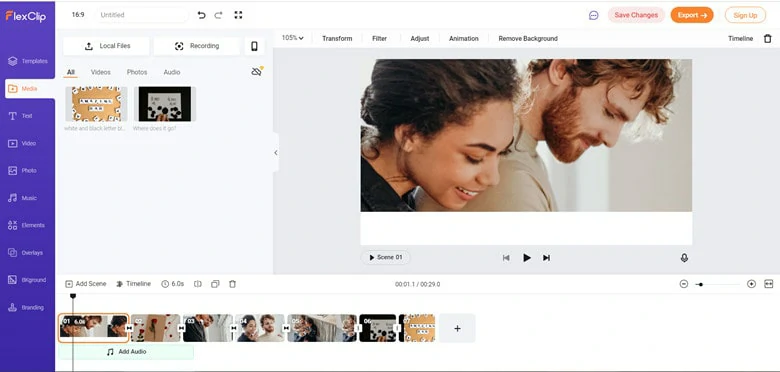Image resolution: width=780 pixels, height=372 pixels.
Task: Play the video preview
Action: (x=526, y=258)
